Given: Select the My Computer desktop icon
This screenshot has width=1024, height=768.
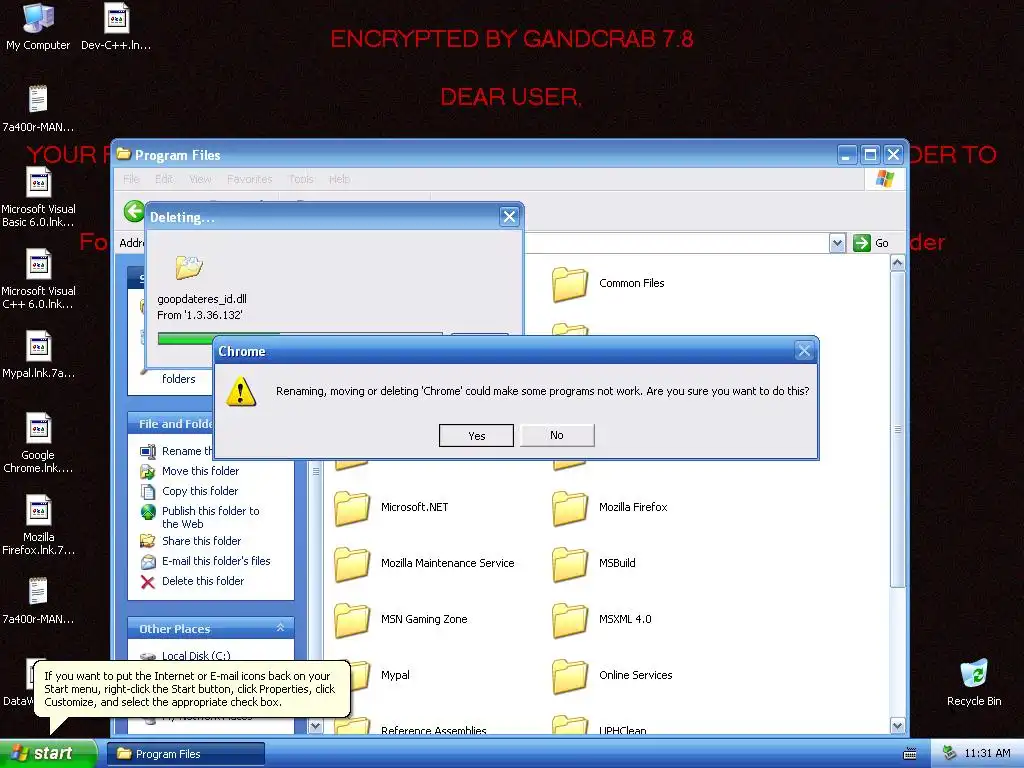Looking at the screenshot, I should click(x=38, y=27).
